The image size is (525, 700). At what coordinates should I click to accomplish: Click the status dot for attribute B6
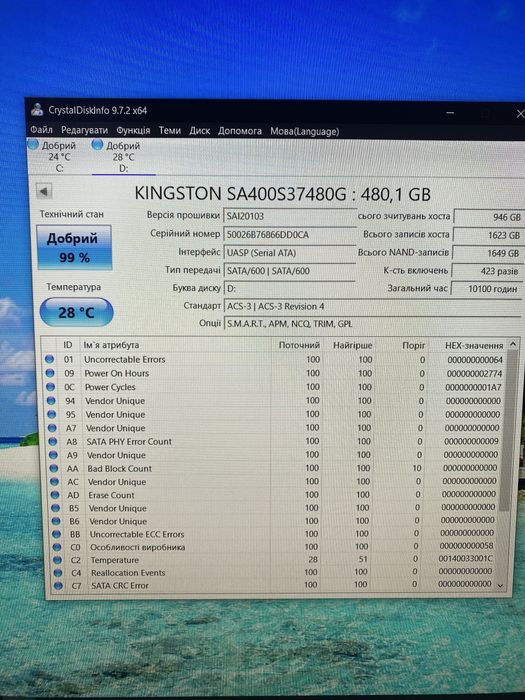click(x=56, y=521)
